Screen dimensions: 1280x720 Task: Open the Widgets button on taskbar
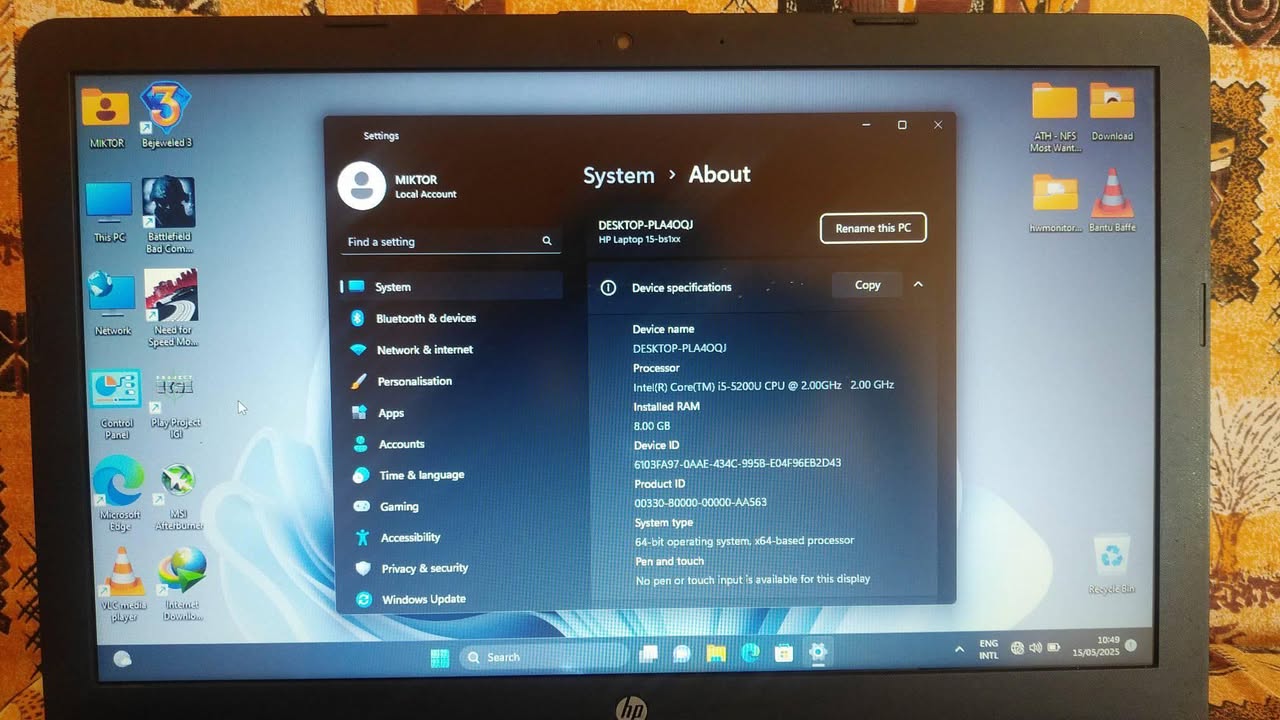point(123,658)
